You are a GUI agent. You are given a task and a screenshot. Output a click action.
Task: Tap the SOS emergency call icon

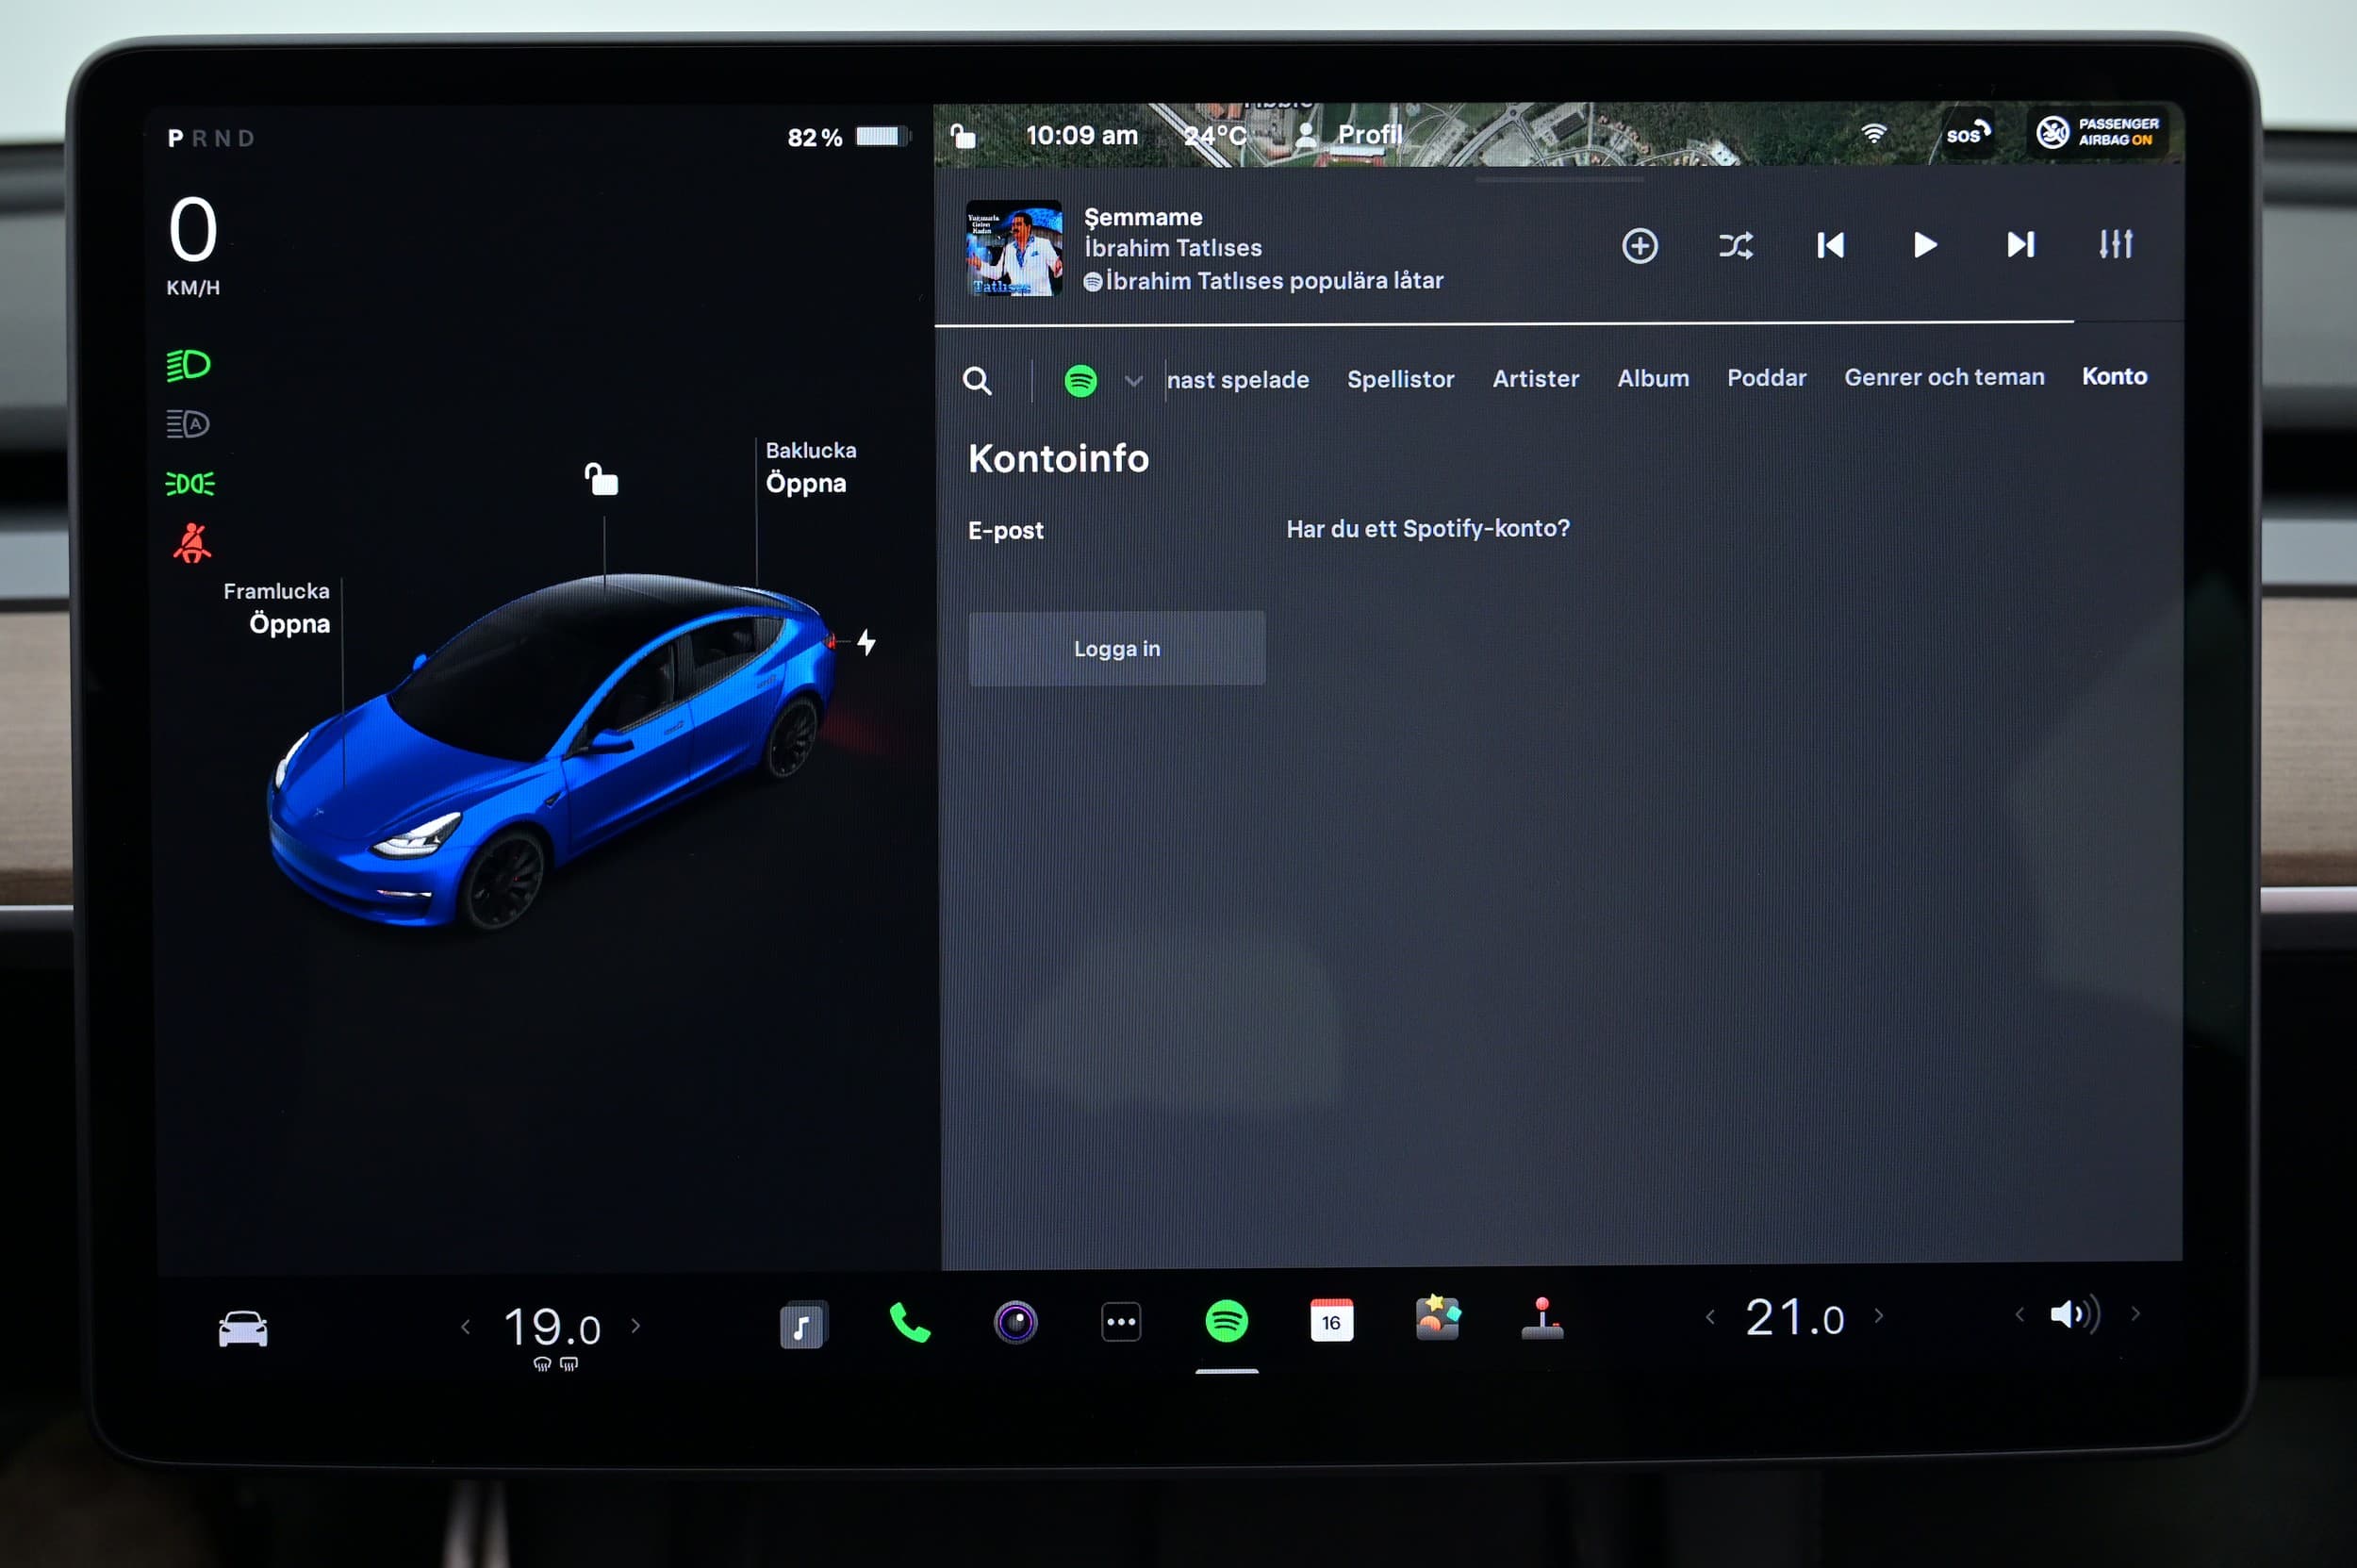[1967, 133]
